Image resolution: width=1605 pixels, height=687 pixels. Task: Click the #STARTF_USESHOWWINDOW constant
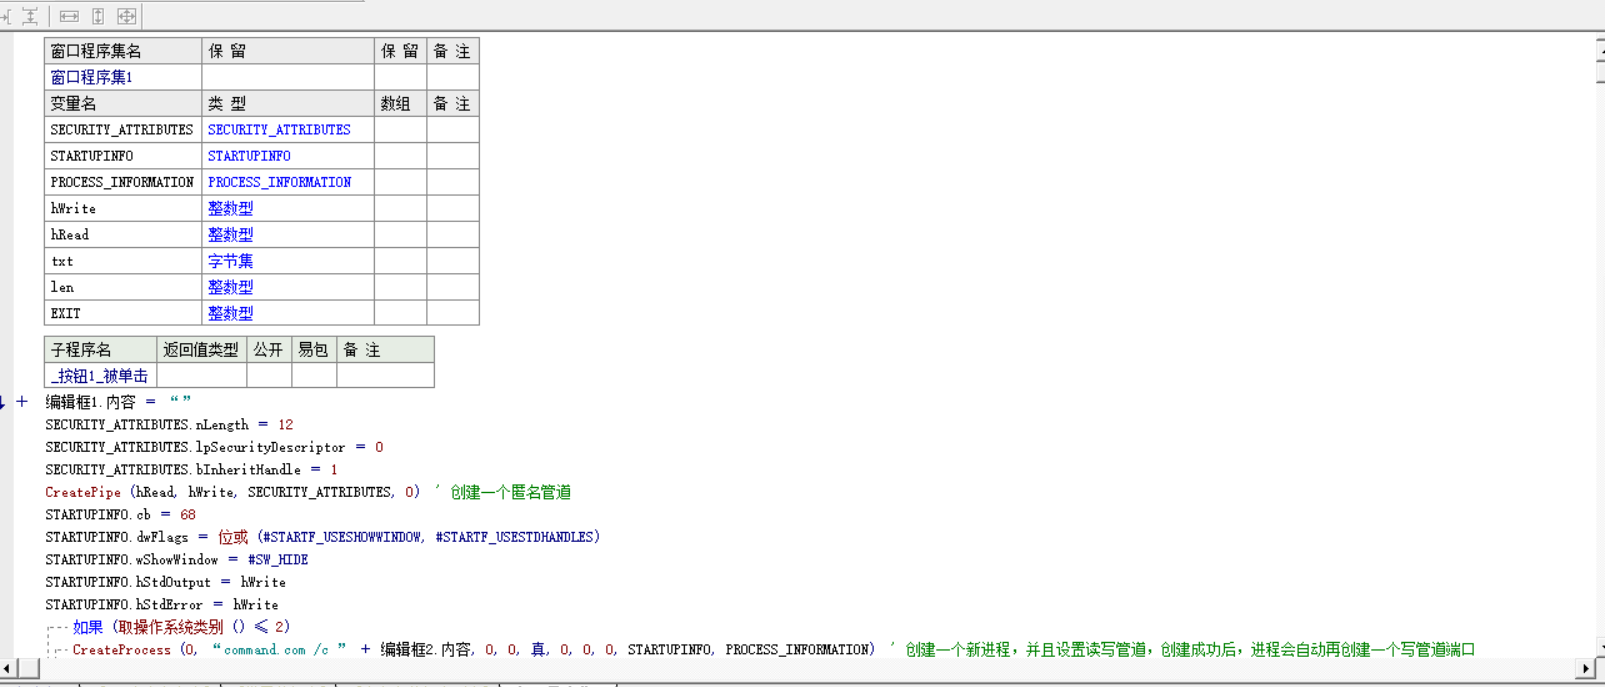(x=341, y=537)
